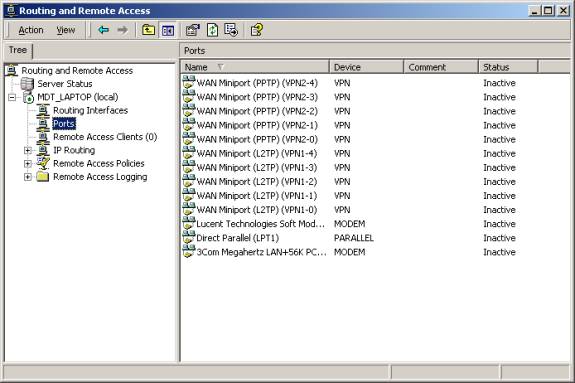The height and width of the screenshot is (383, 575).
Task: Click port icon for WAN Miniport (PPTP) (VPN2-1)
Action: pyautogui.click(x=188, y=125)
